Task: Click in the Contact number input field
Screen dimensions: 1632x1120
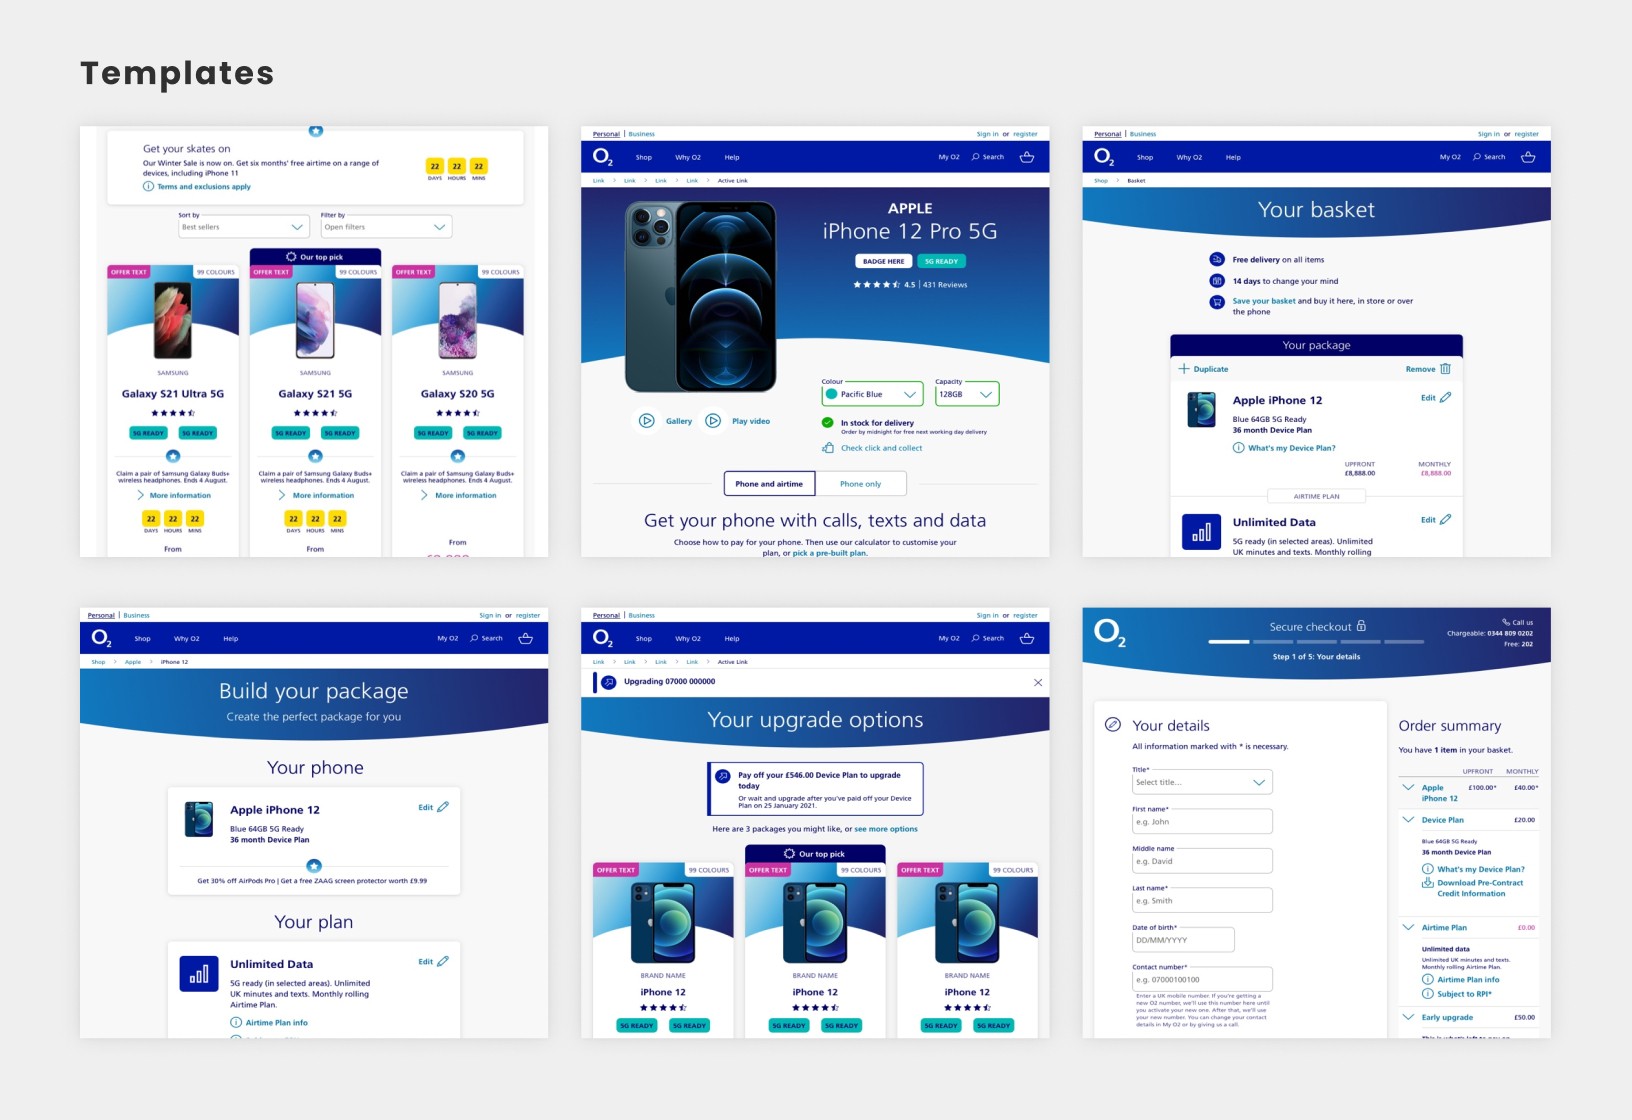Action: point(1202,979)
